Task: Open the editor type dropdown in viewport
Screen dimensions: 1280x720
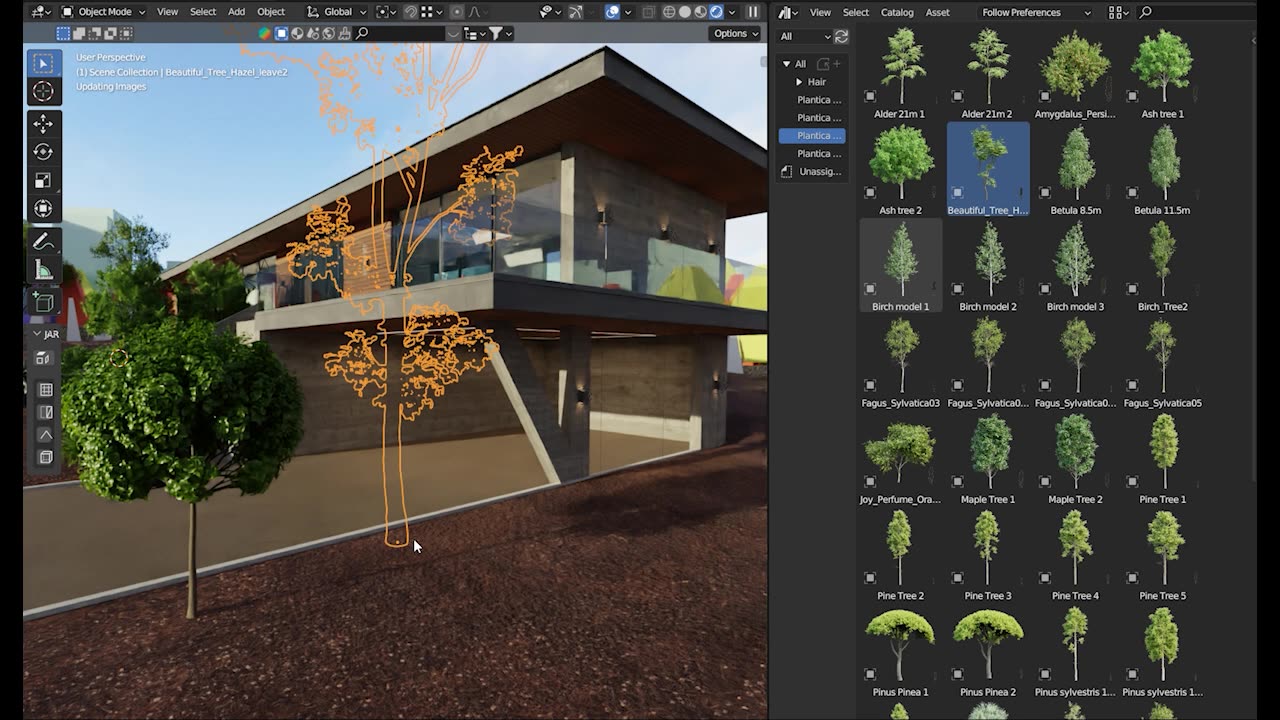Action: pos(41,12)
